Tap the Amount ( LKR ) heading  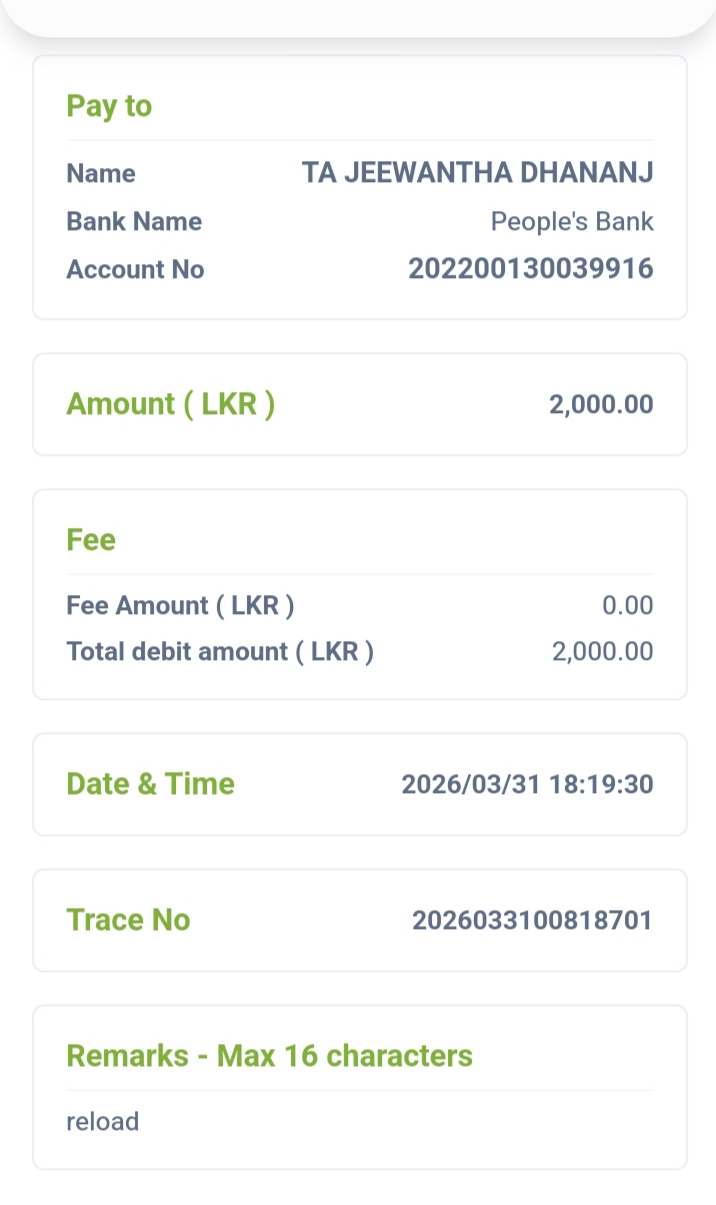coord(170,404)
